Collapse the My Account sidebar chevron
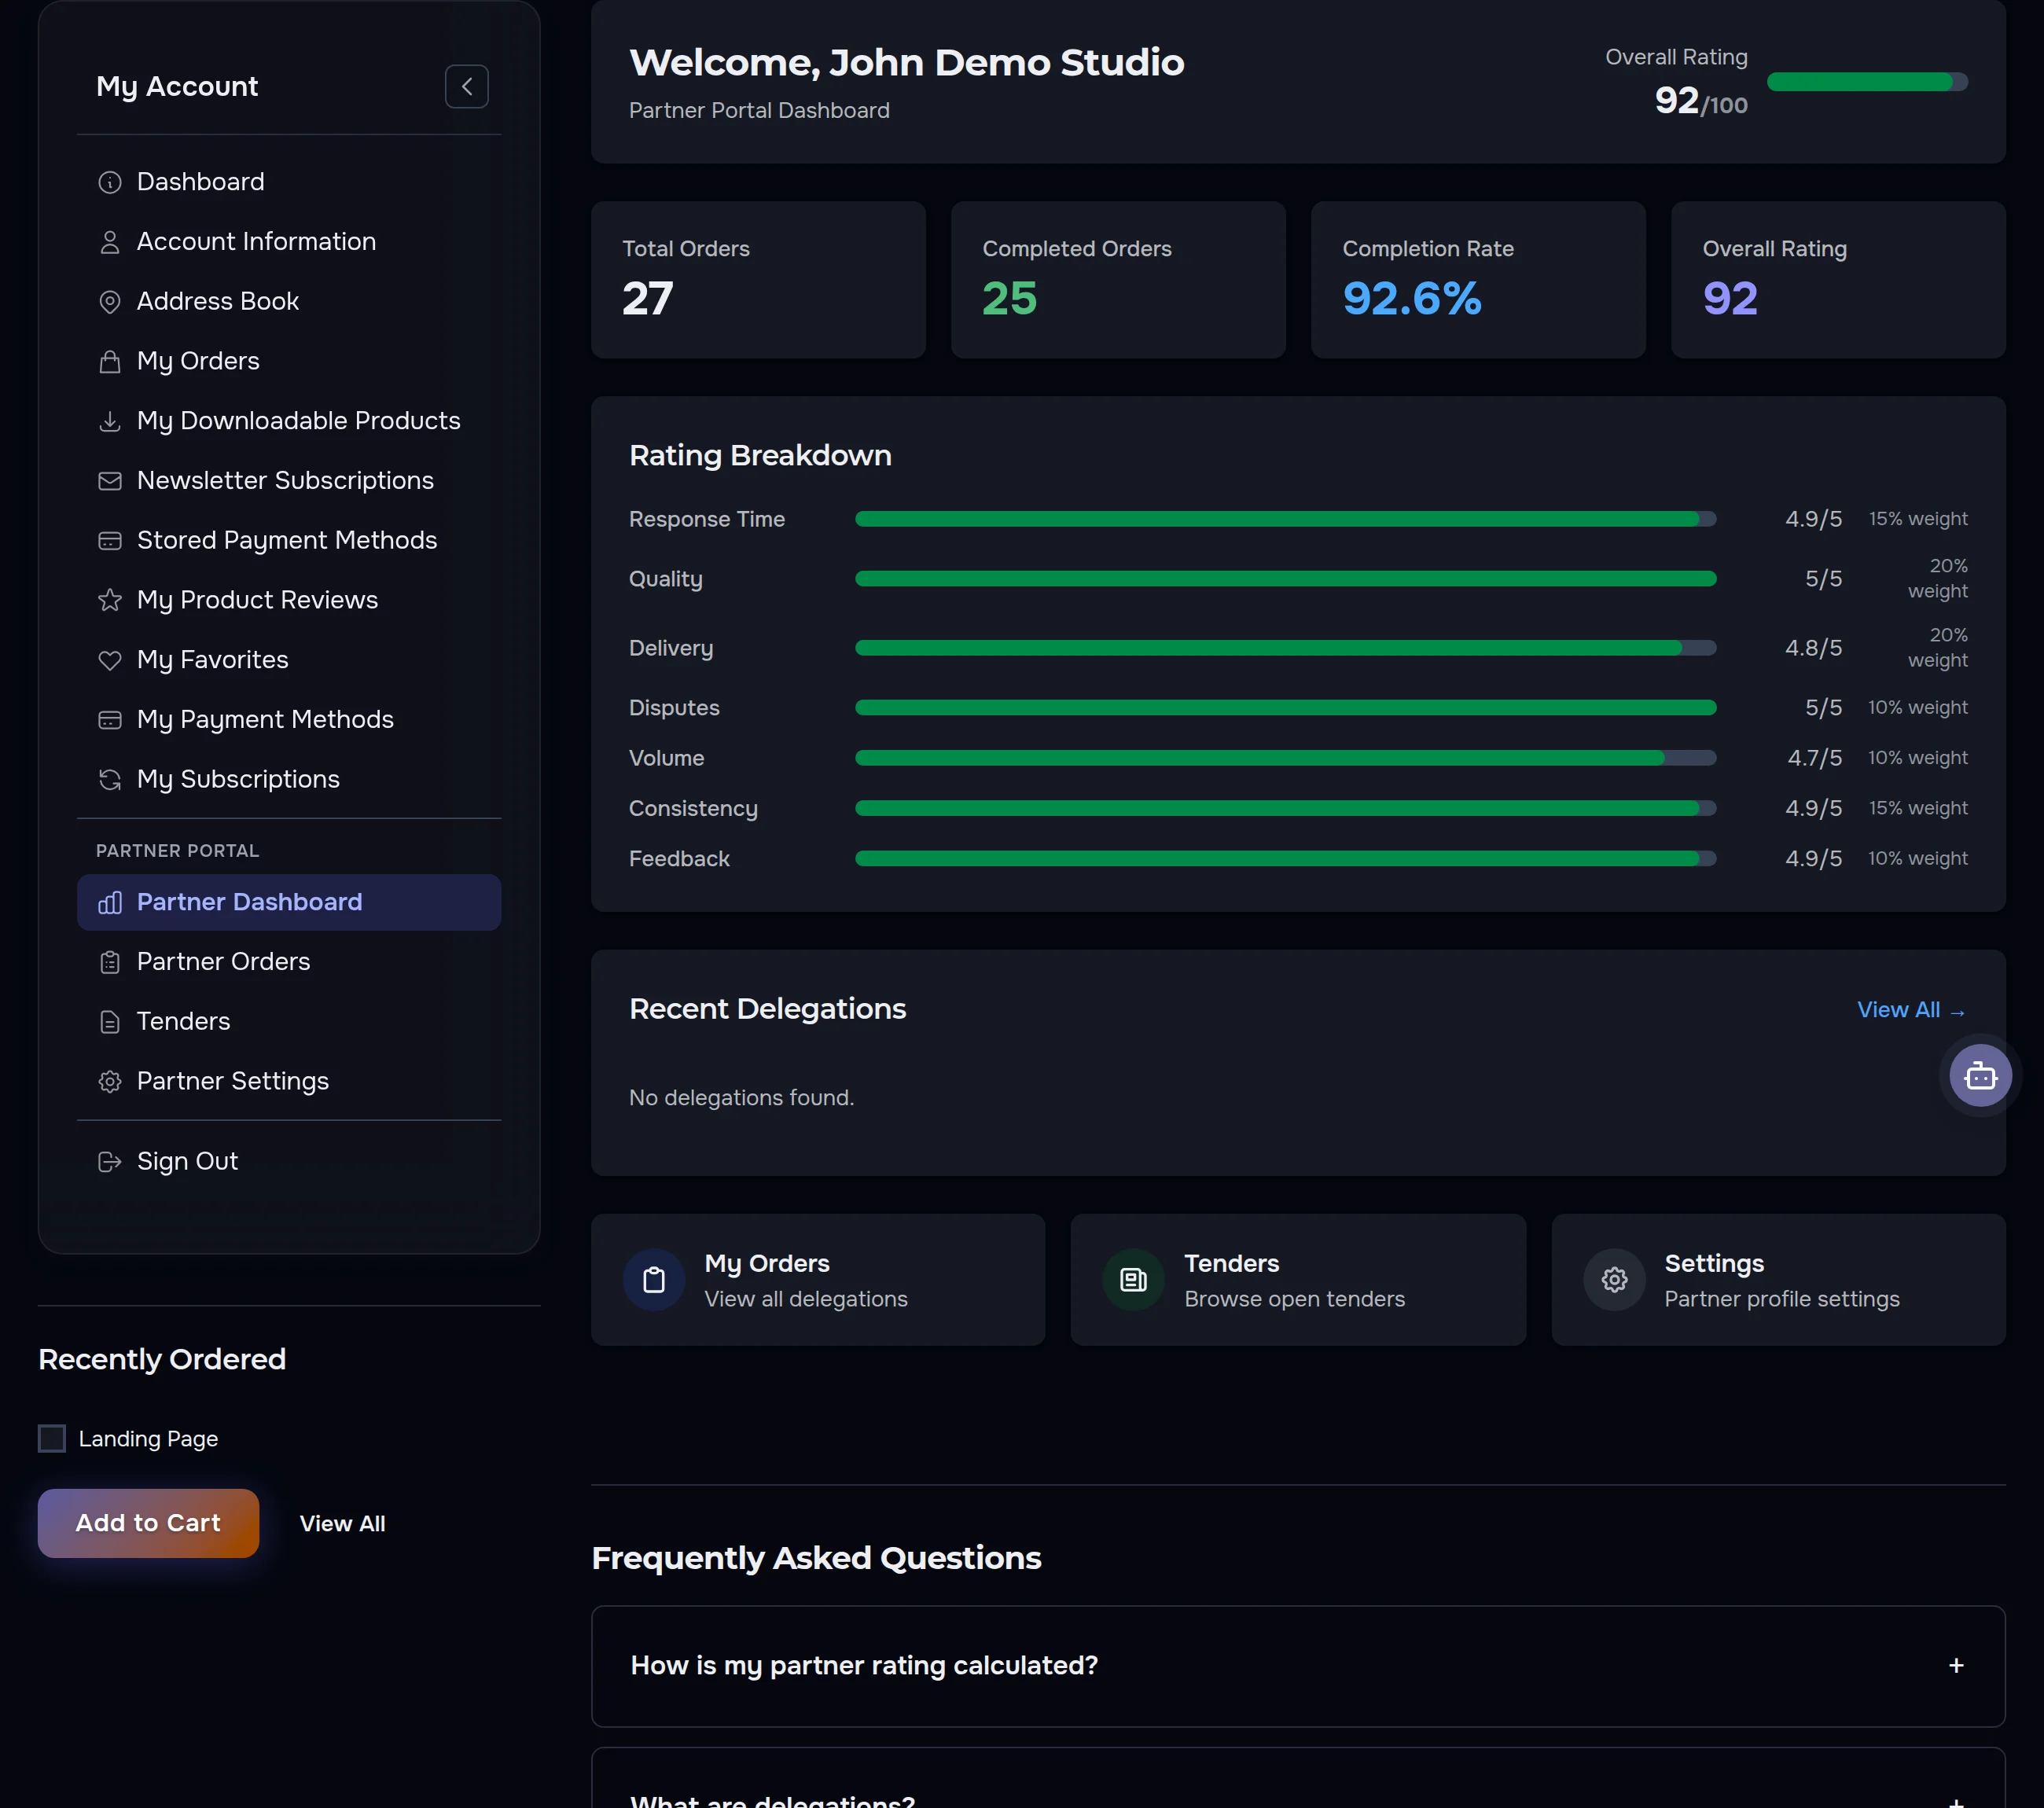 click(467, 86)
